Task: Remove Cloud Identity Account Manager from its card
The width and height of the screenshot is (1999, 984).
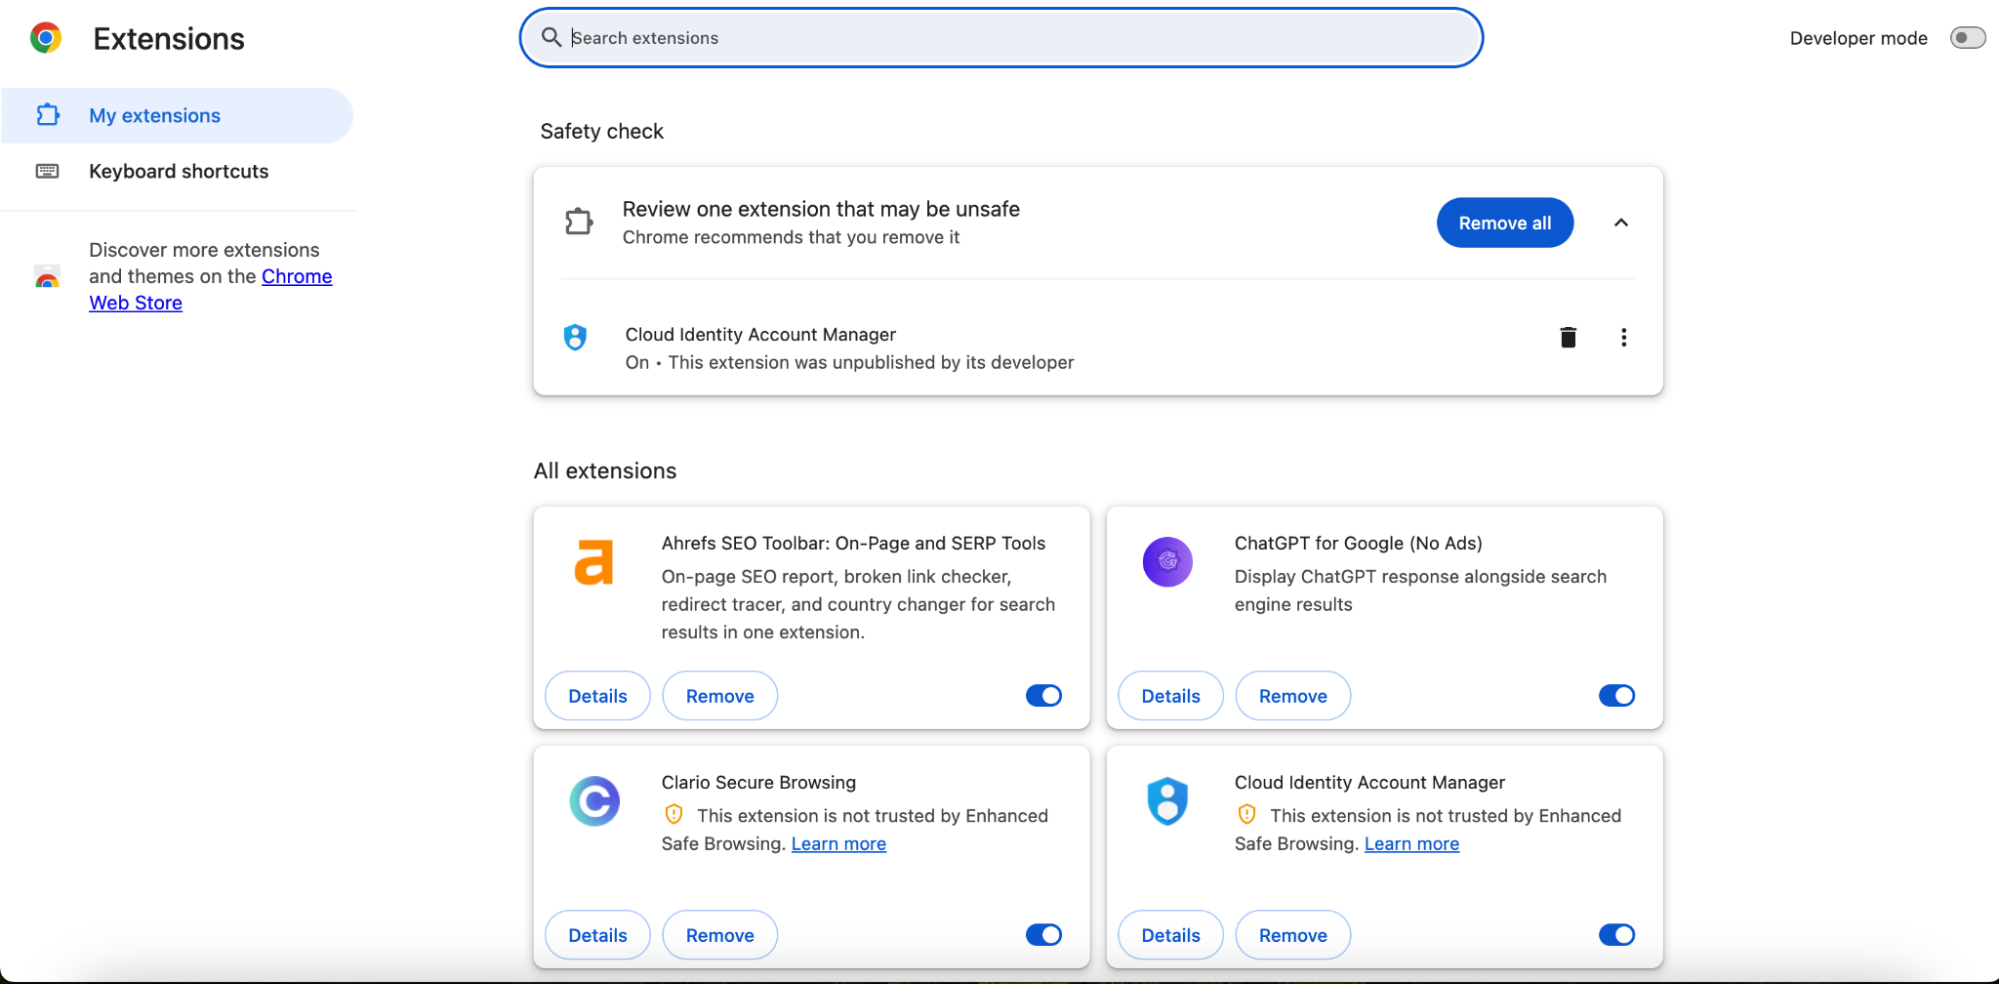Action: click(1293, 934)
